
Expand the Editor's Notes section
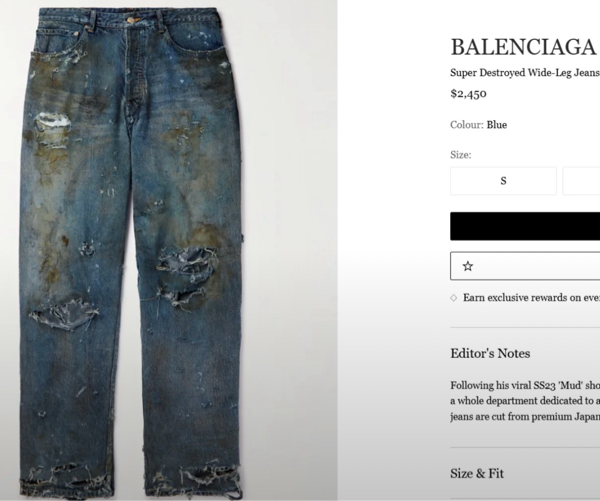[x=490, y=353]
